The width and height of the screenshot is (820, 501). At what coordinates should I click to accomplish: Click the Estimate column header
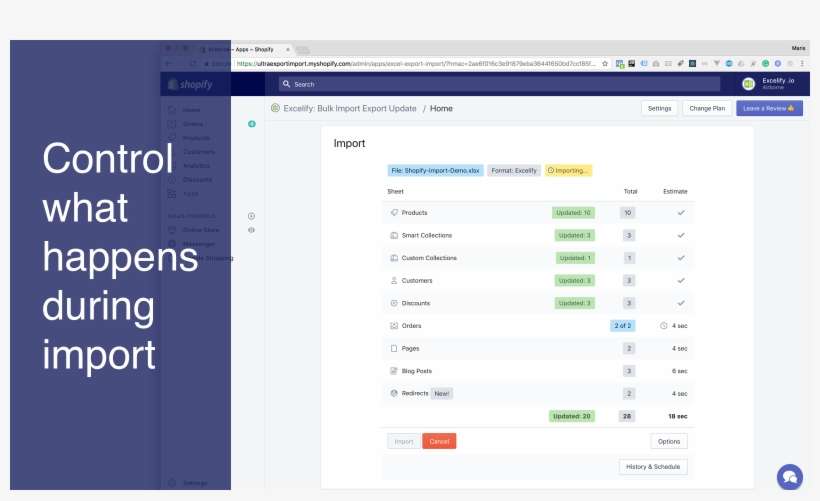pos(675,191)
